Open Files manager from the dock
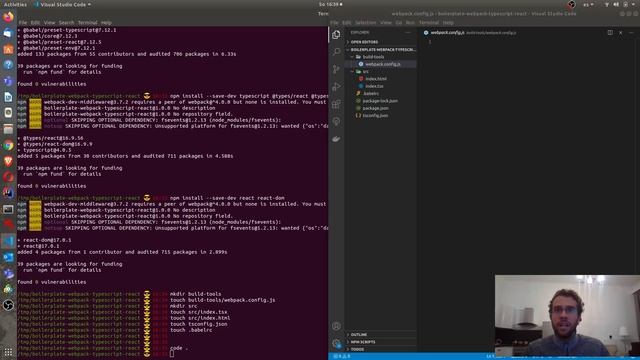Viewport: 640px width, 360px height. pos(8,129)
